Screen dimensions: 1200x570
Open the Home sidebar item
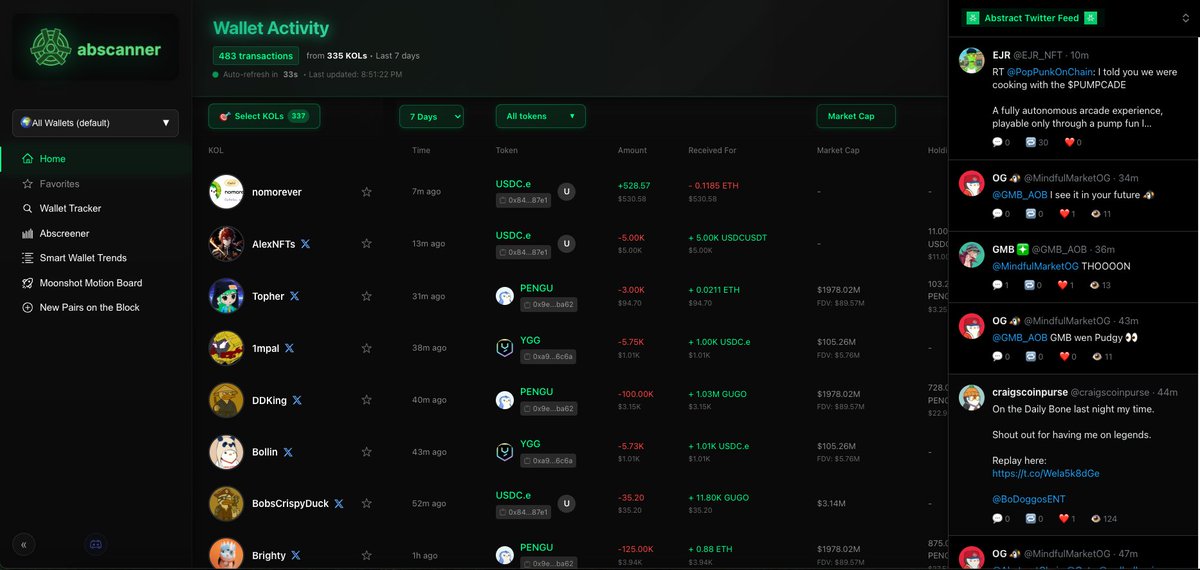pos(96,159)
